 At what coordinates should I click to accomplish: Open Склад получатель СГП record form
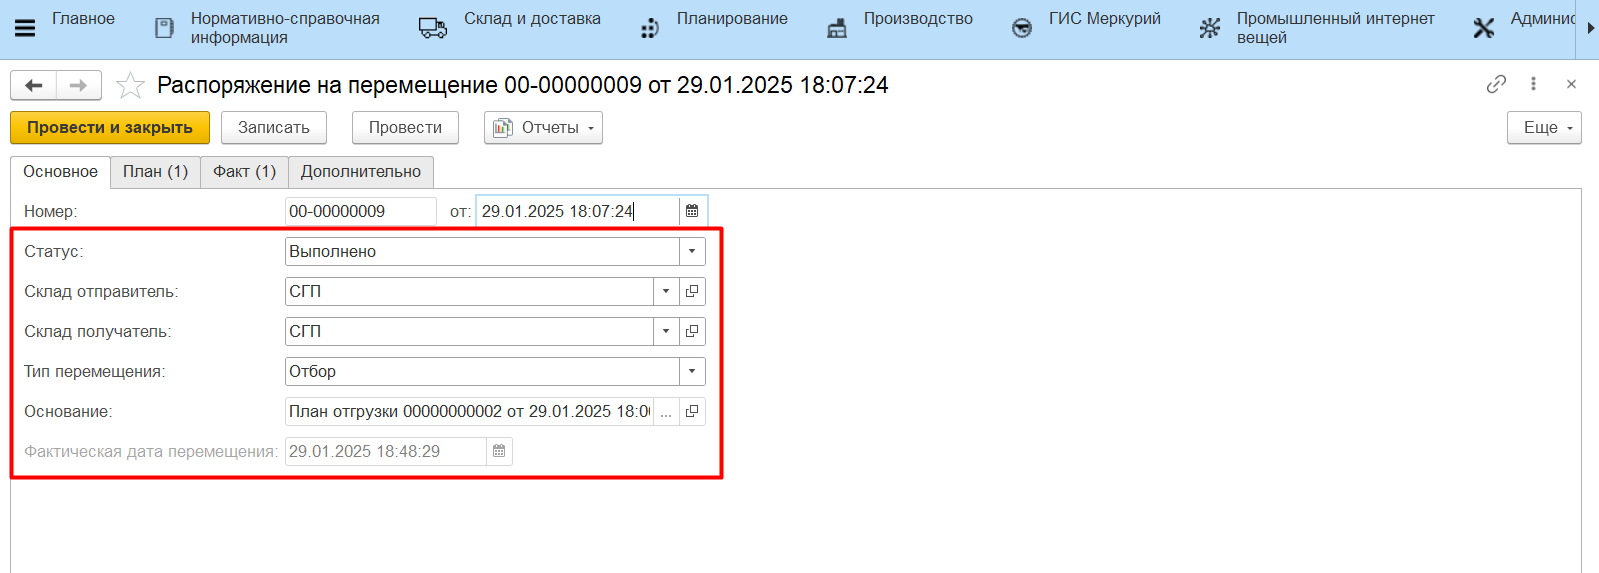point(692,331)
